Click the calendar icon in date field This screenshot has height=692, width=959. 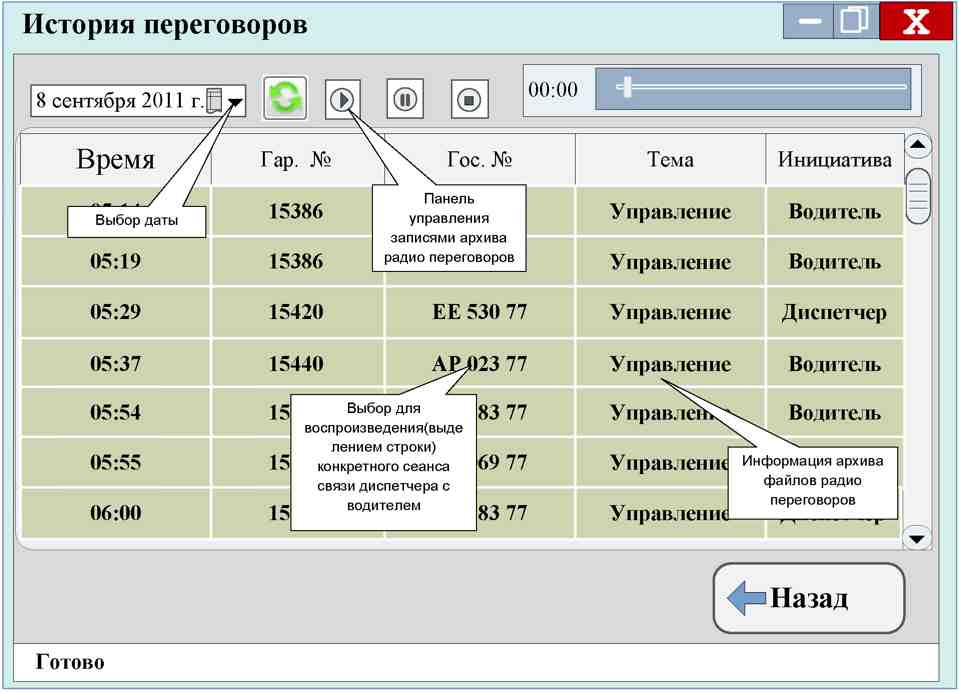coord(215,100)
